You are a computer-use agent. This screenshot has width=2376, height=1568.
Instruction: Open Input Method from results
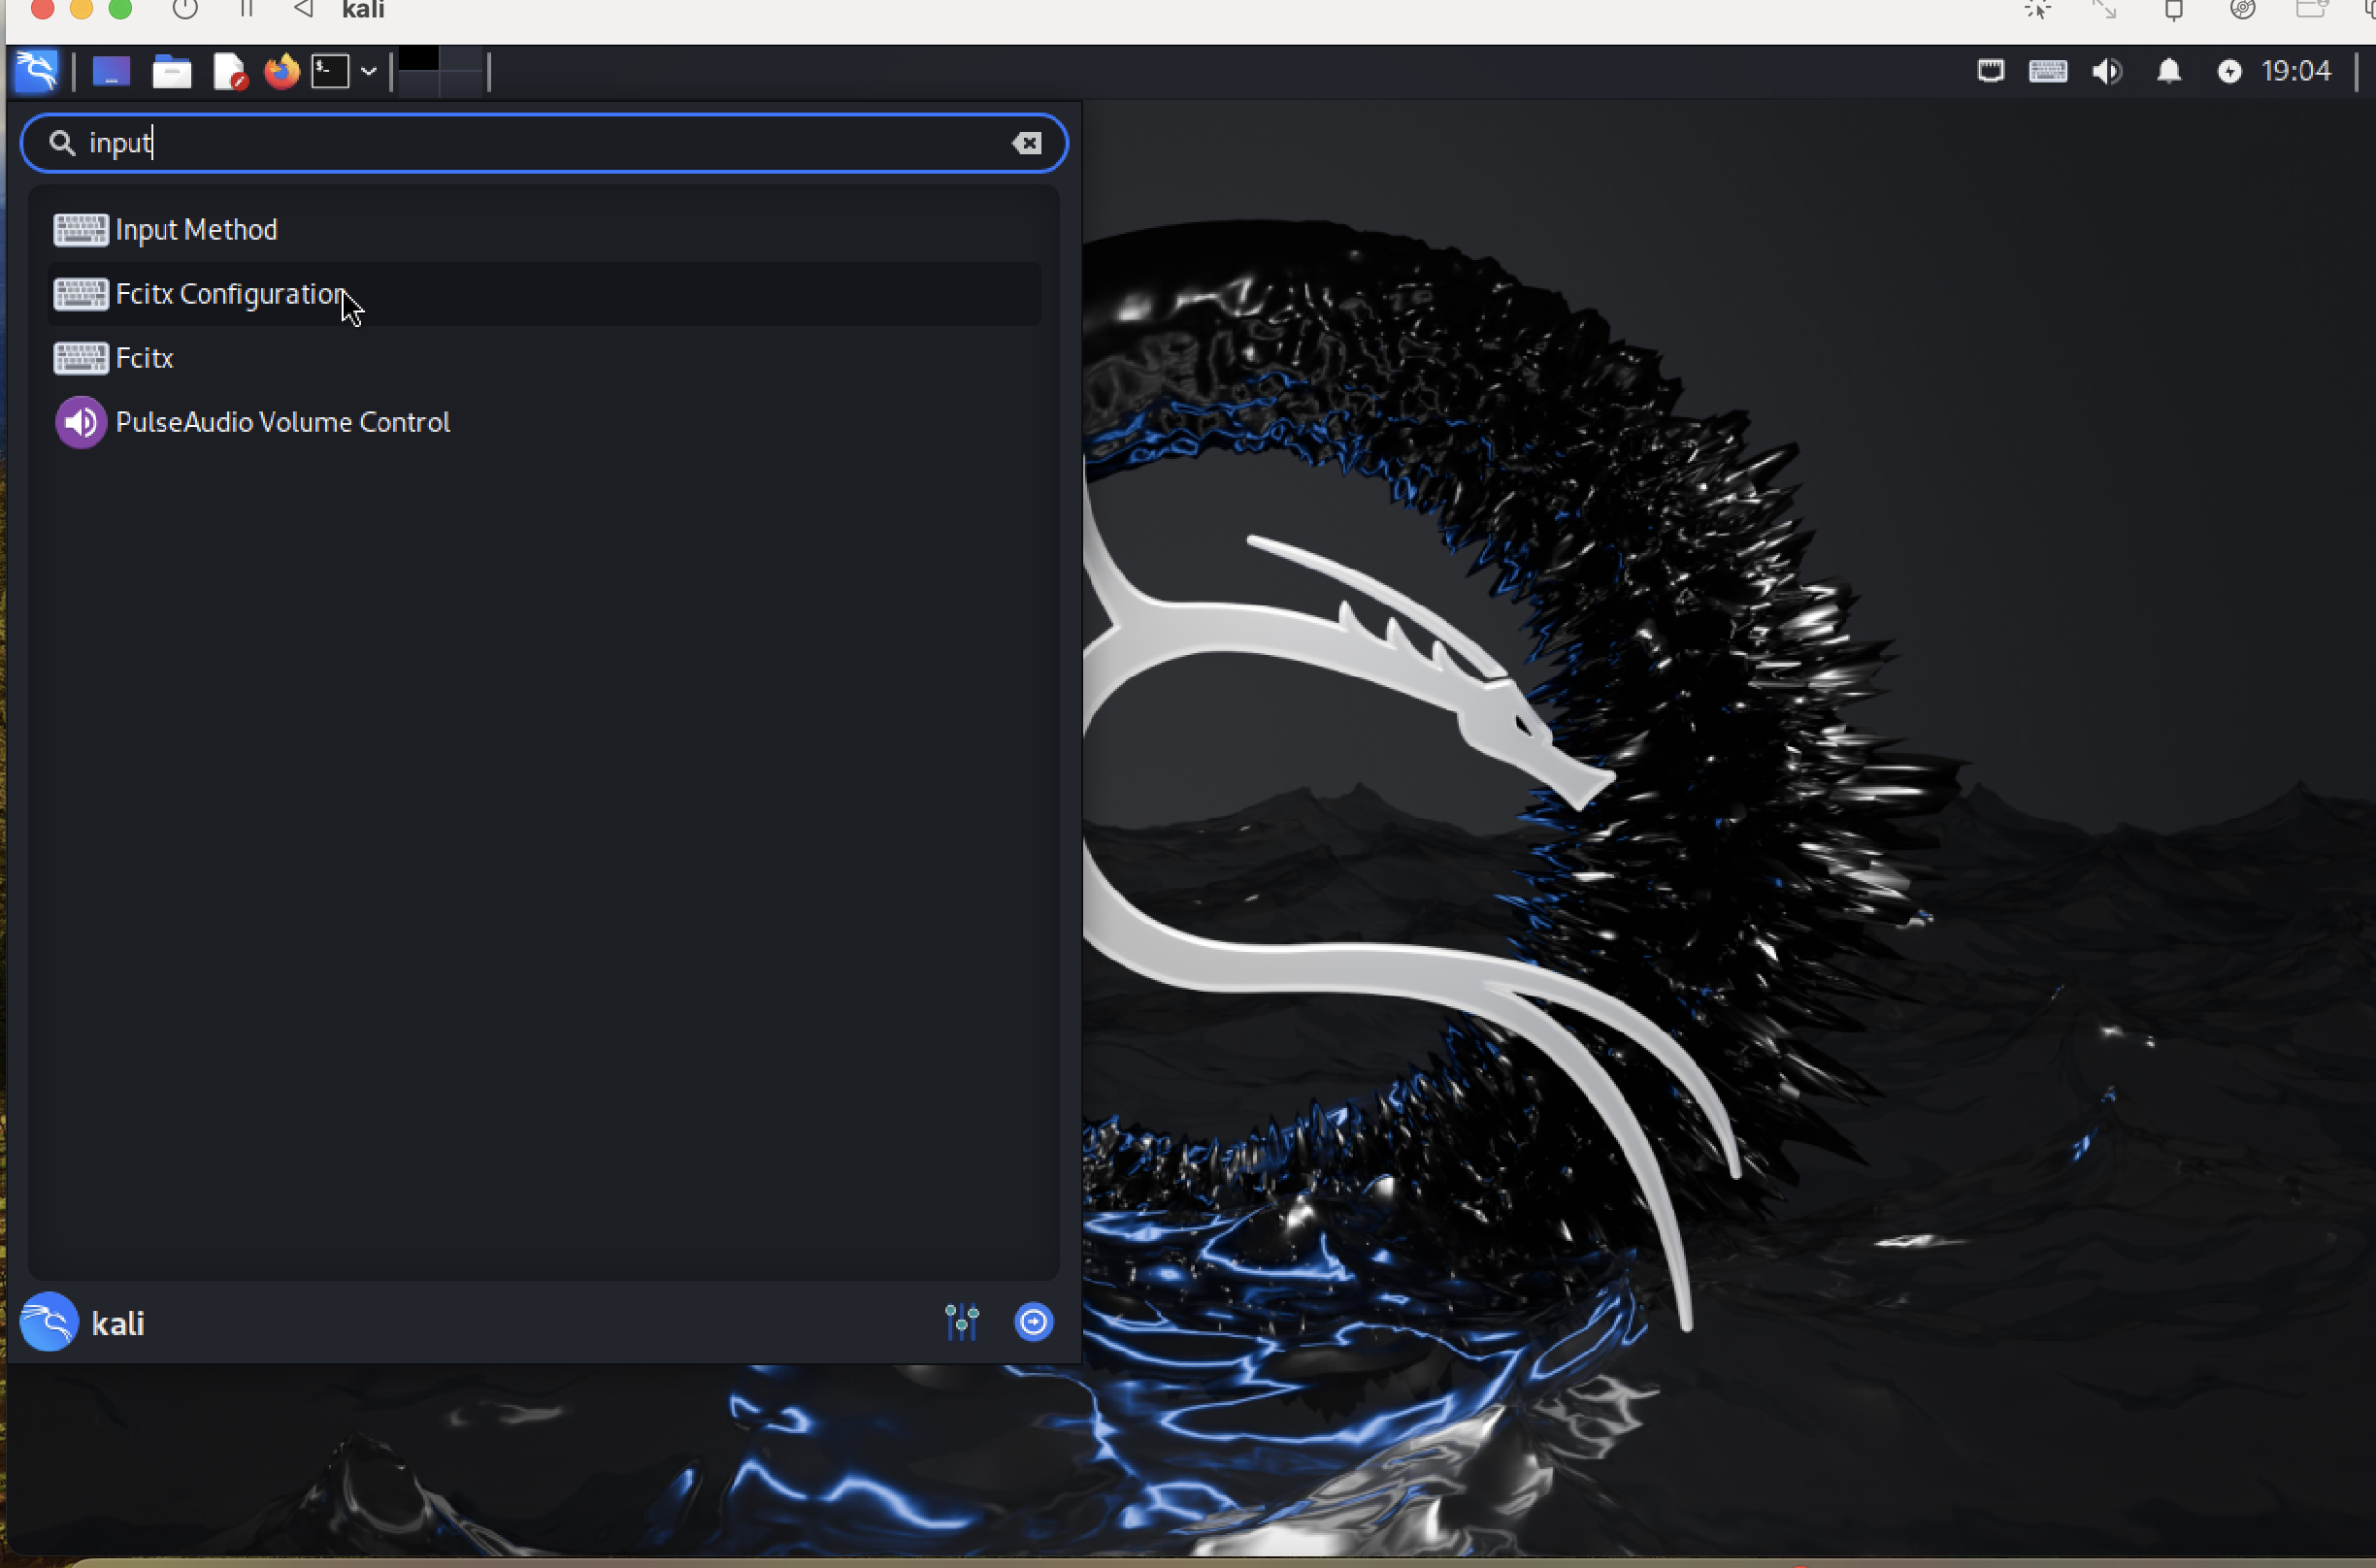pyautogui.click(x=545, y=230)
